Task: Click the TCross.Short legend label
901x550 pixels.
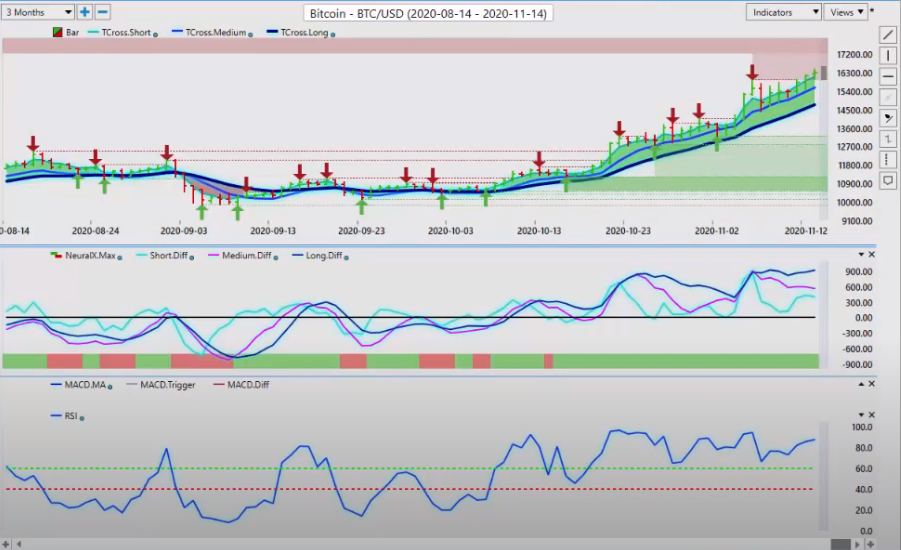Action: click(126, 33)
